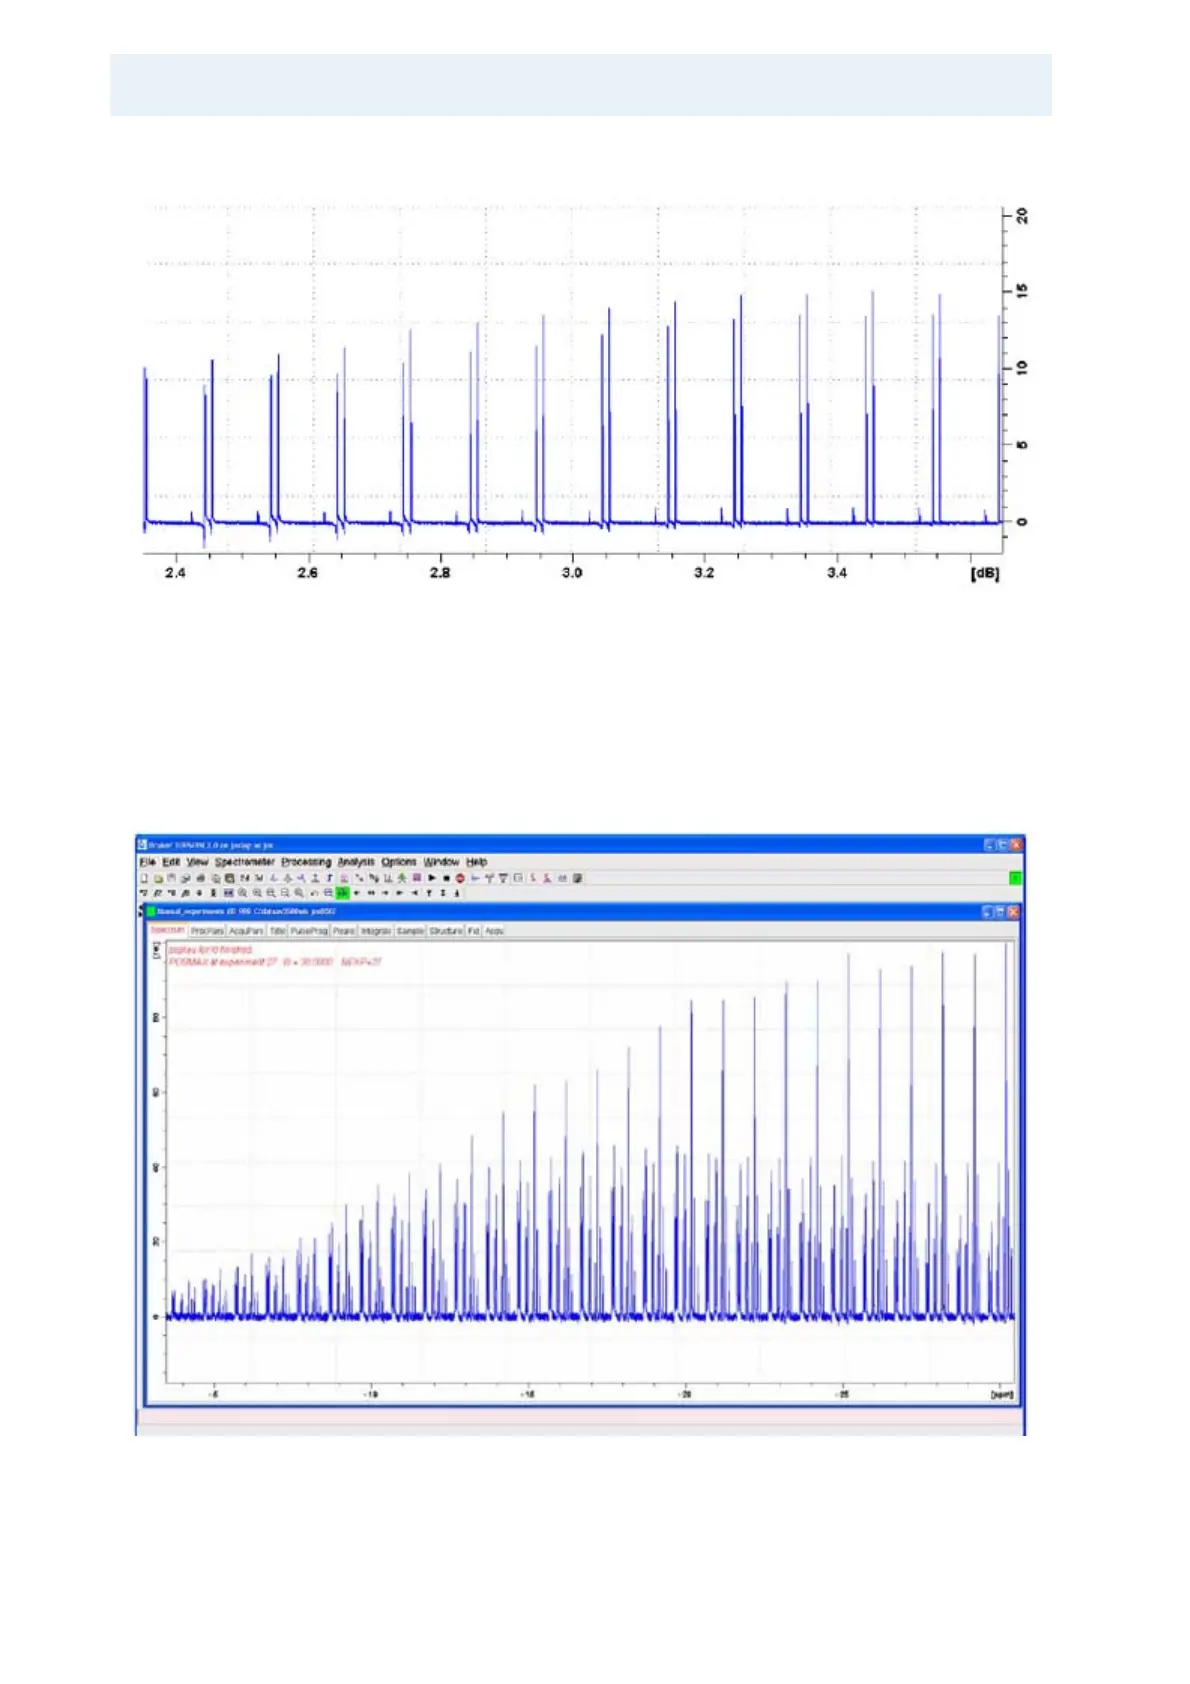Open the Analysis menu
Image resolution: width=1190 pixels, height=1684 pixels.
tap(356, 862)
